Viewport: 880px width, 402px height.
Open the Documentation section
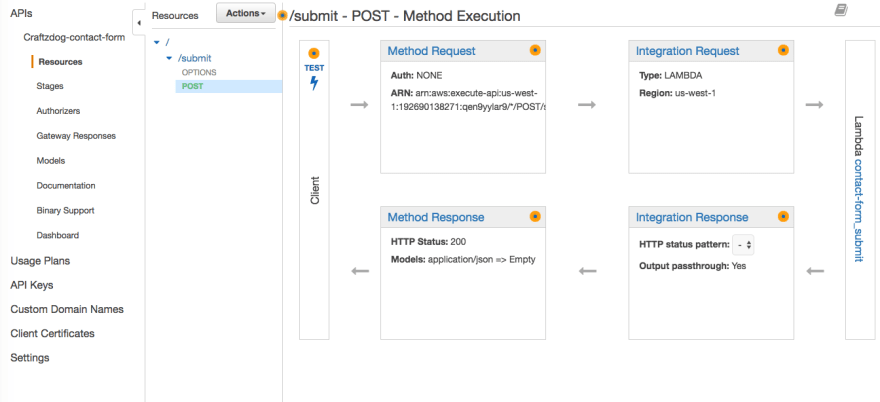pyautogui.click(x=66, y=185)
